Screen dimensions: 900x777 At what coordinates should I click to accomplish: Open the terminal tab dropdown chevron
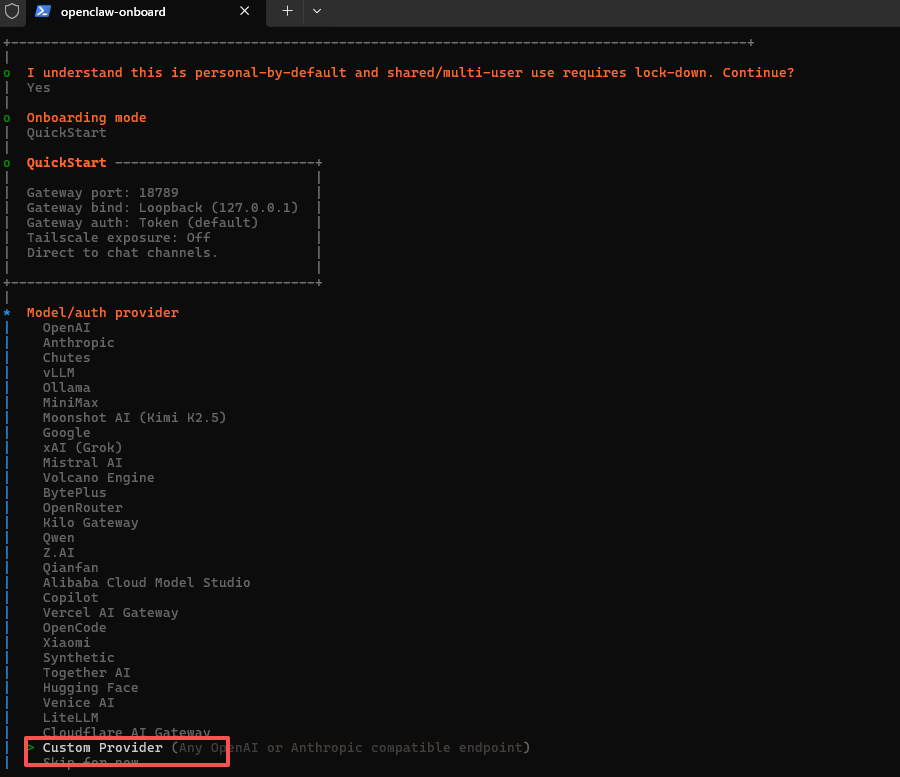[316, 12]
